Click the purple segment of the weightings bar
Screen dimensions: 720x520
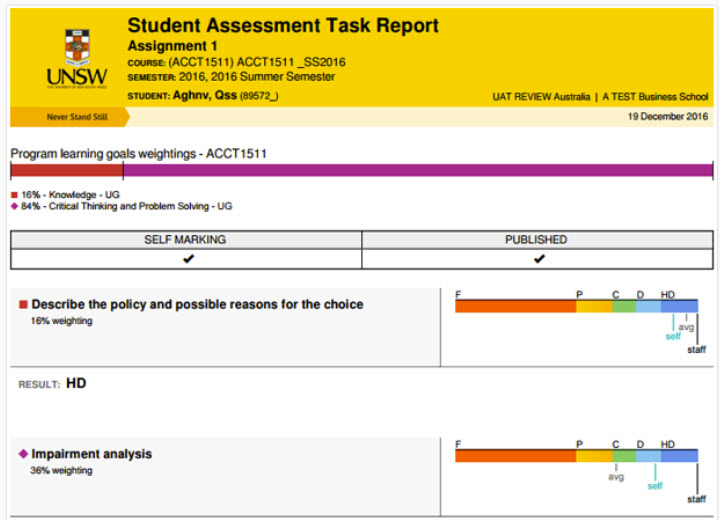click(417, 170)
